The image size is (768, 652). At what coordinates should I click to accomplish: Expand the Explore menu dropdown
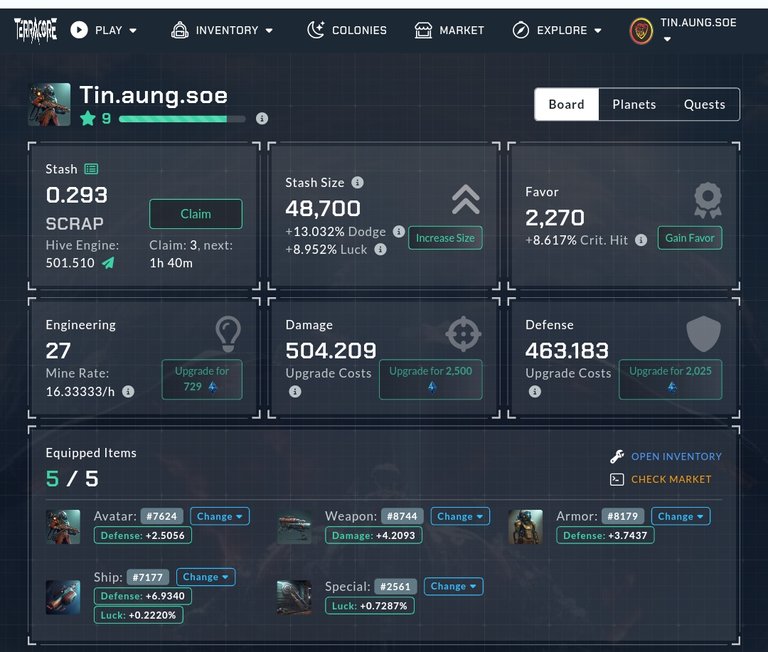[598, 30]
